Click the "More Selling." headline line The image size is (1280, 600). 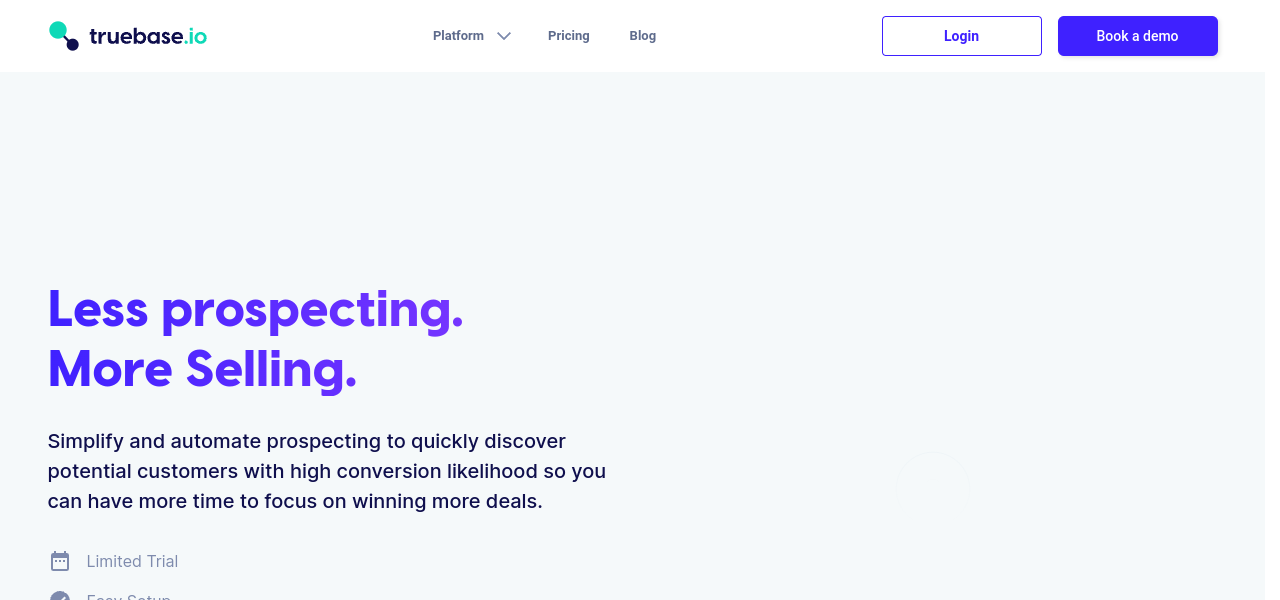tap(202, 369)
